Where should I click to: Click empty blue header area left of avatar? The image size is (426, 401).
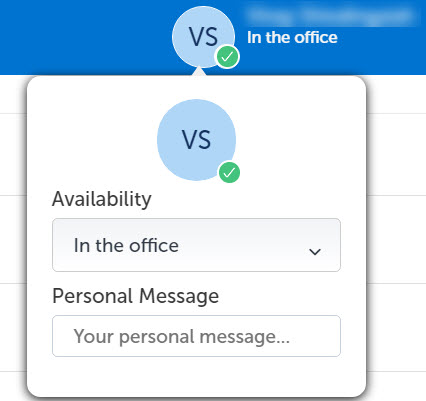click(x=83, y=37)
